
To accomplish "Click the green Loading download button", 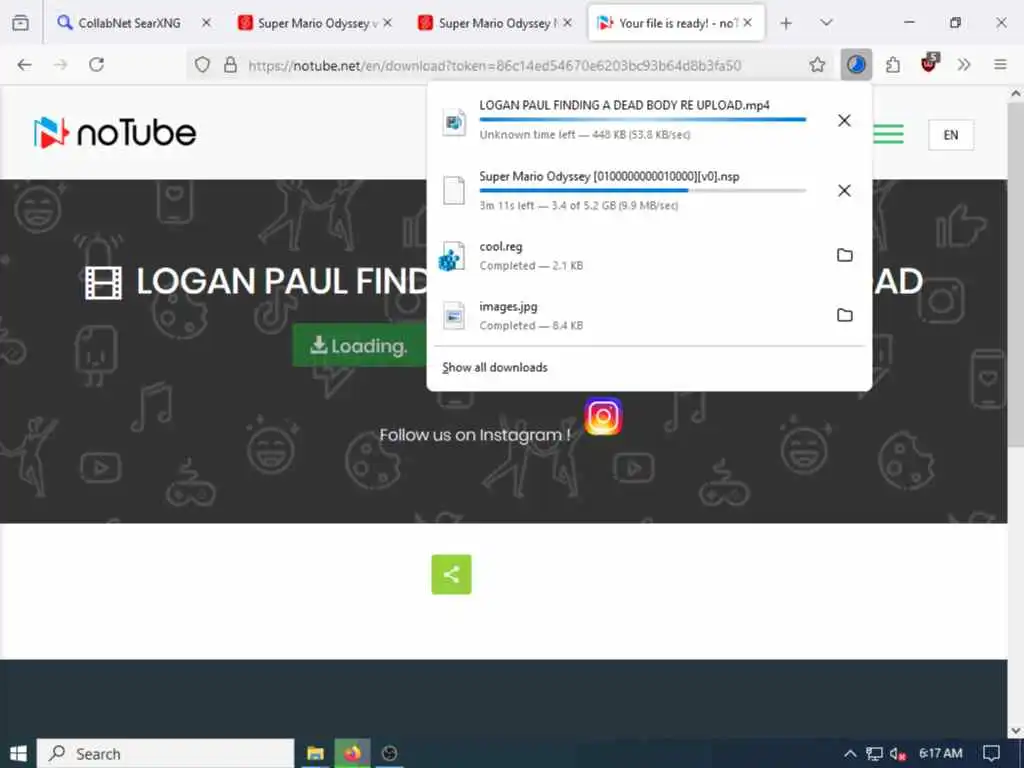I will pos(359,345).
